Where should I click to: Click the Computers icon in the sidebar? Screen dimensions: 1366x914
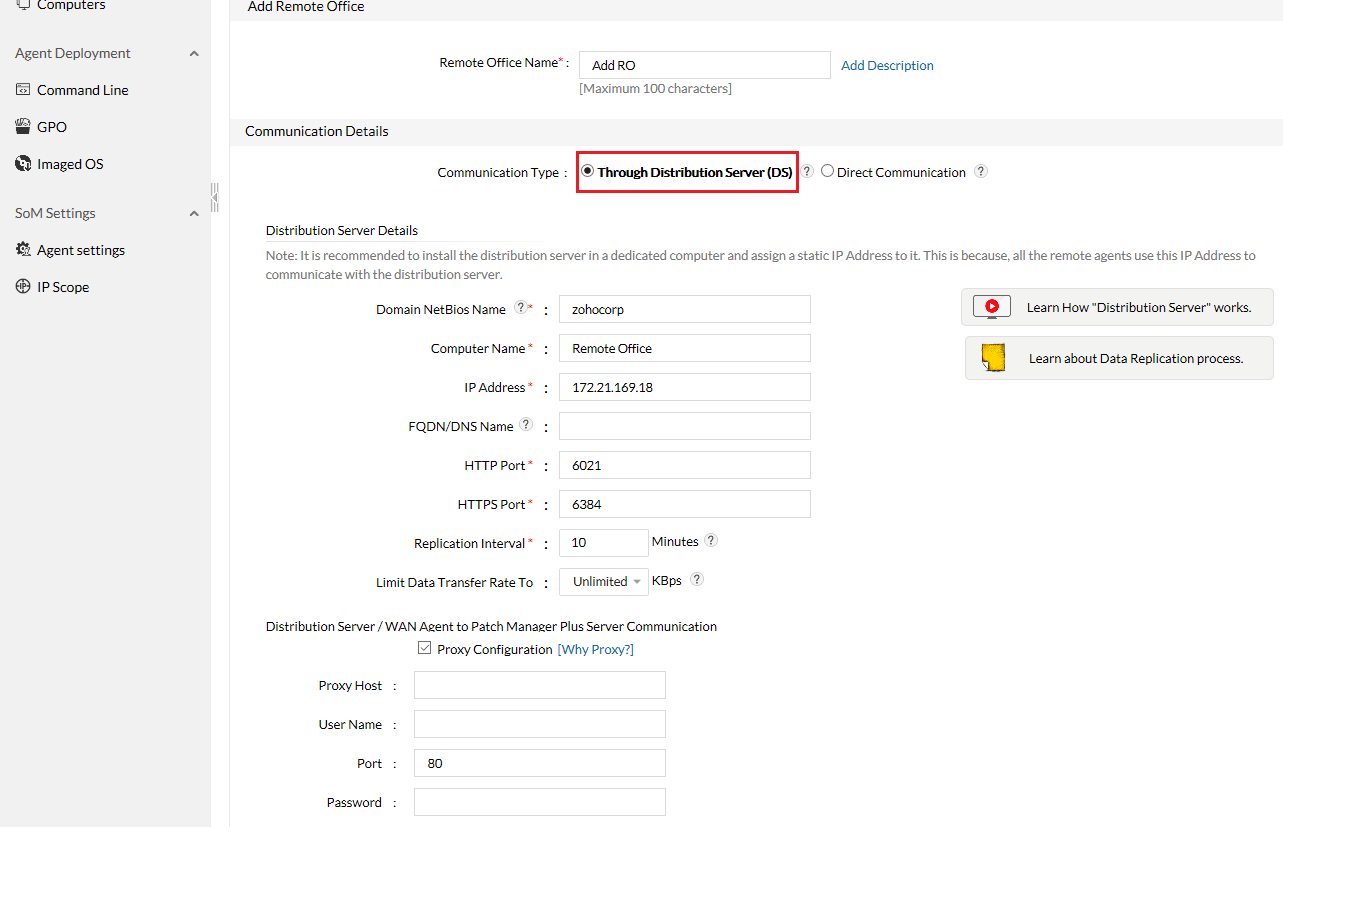point(22,4)
